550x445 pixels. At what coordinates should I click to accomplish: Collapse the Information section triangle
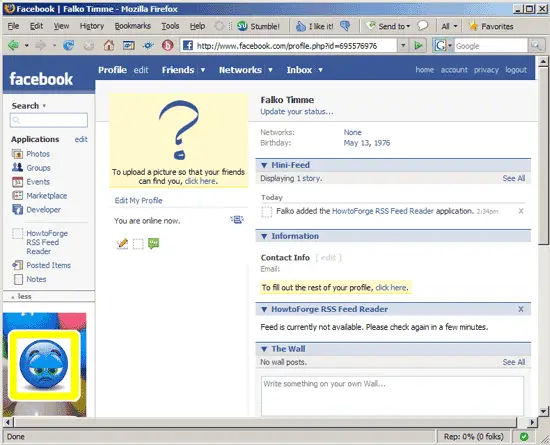coord(264,236)
